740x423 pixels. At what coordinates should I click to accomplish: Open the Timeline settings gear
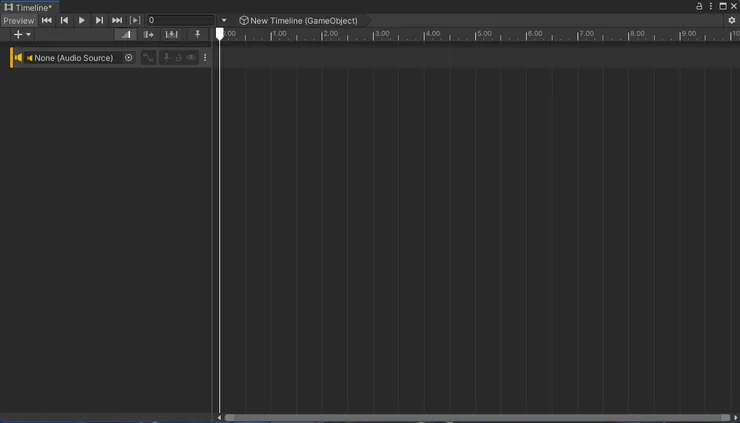point(732,20)
